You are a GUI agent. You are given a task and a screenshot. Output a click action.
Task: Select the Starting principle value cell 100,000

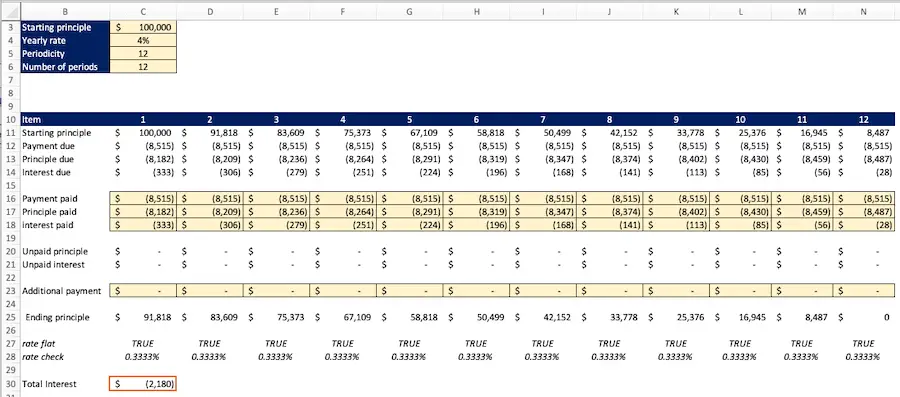(142, 27)
